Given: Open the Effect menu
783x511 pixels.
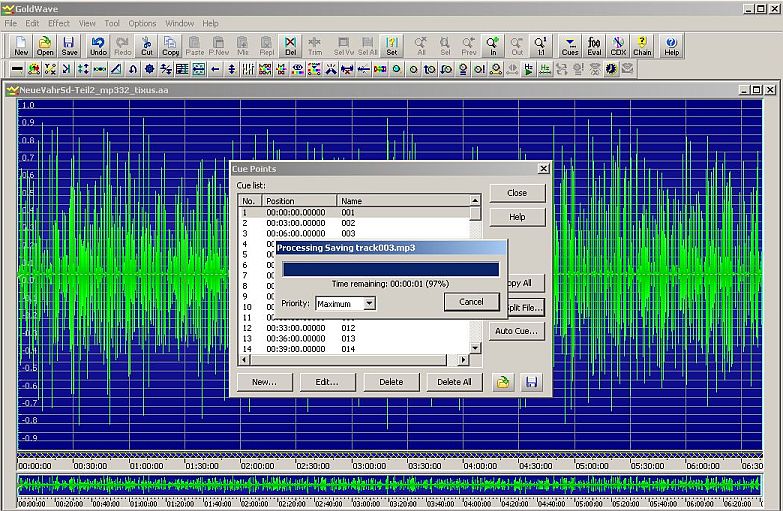Looking at the screenshot, I should point(59,23).
